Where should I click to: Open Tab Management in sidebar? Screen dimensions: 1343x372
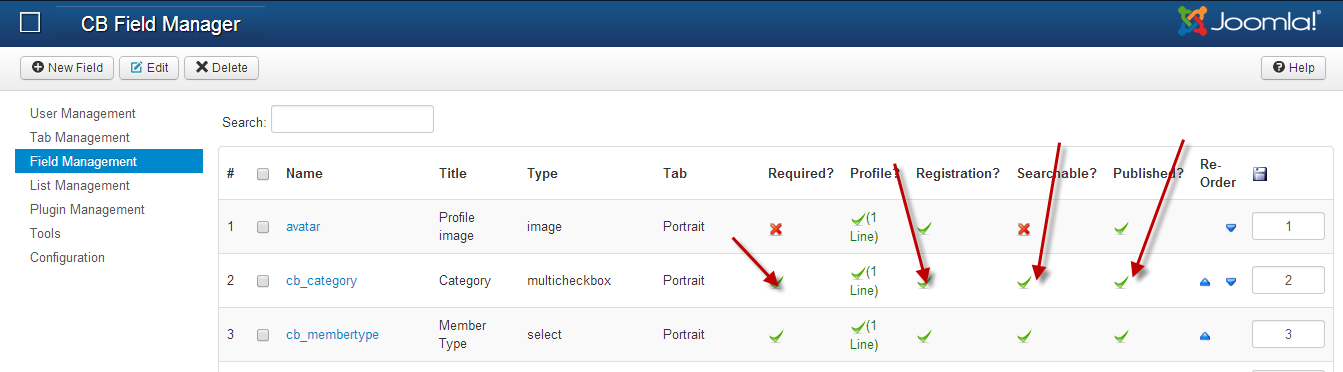tap(80, 138)
